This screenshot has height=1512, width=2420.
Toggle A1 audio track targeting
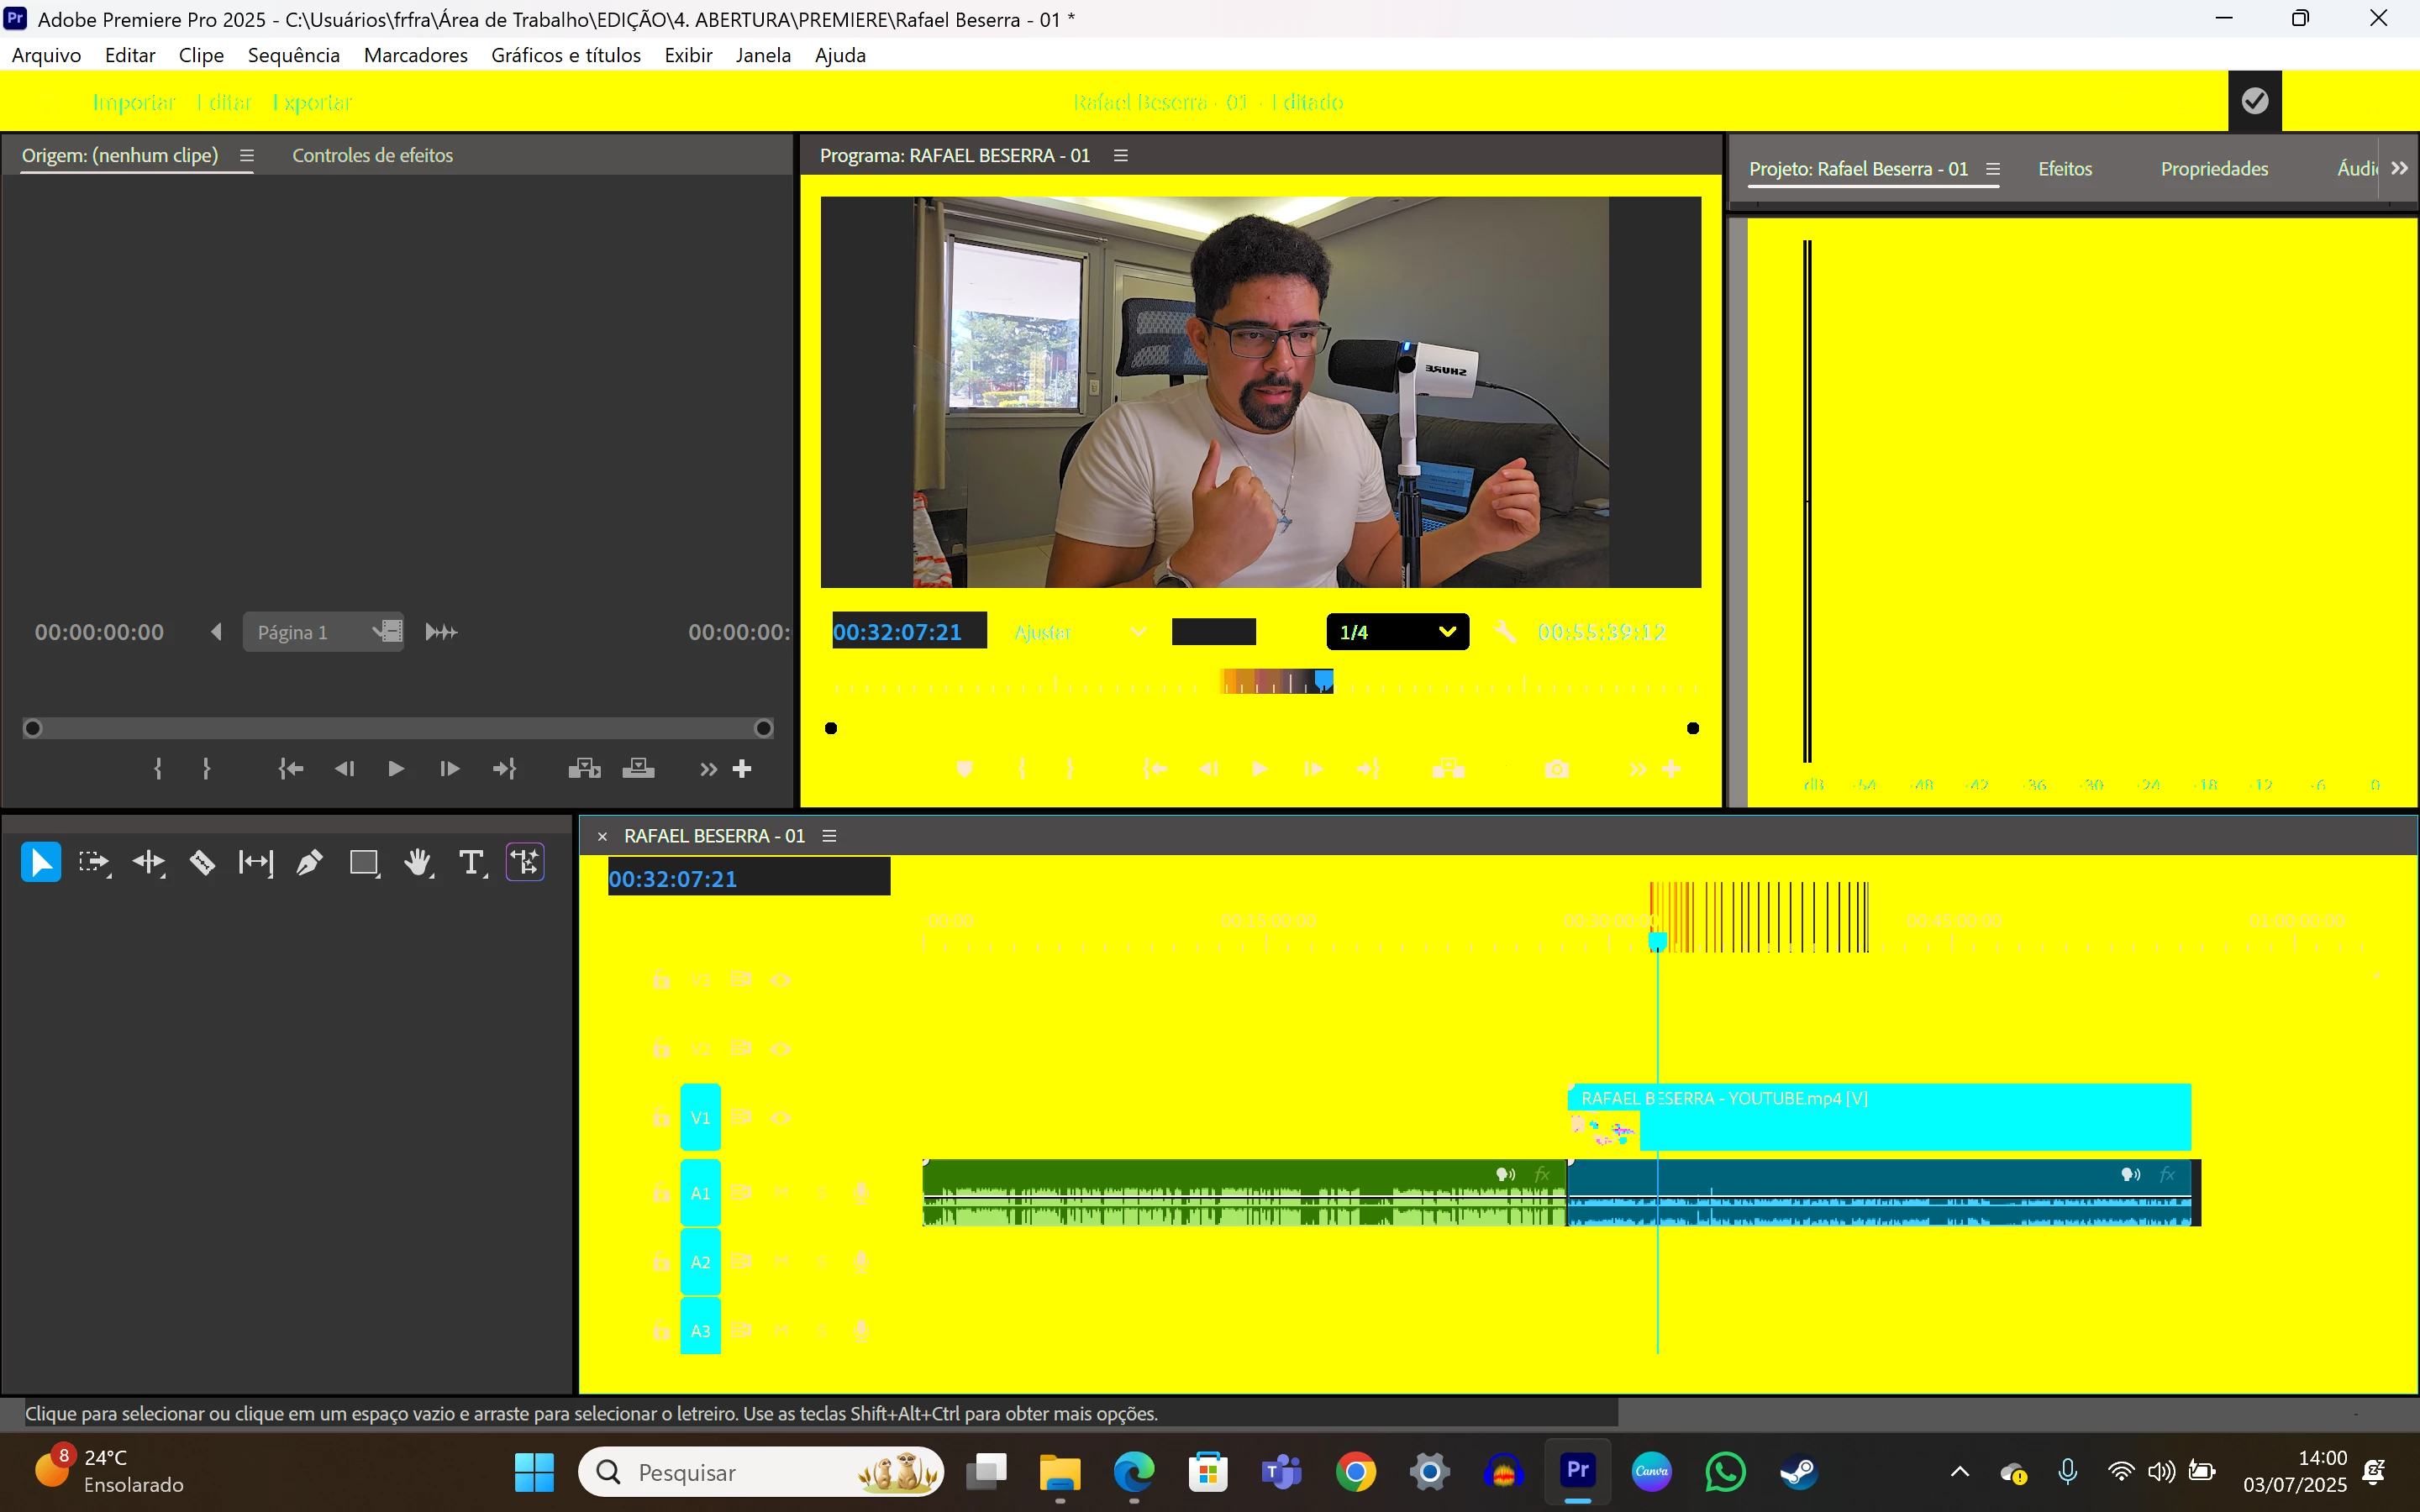click(700, 1193)
